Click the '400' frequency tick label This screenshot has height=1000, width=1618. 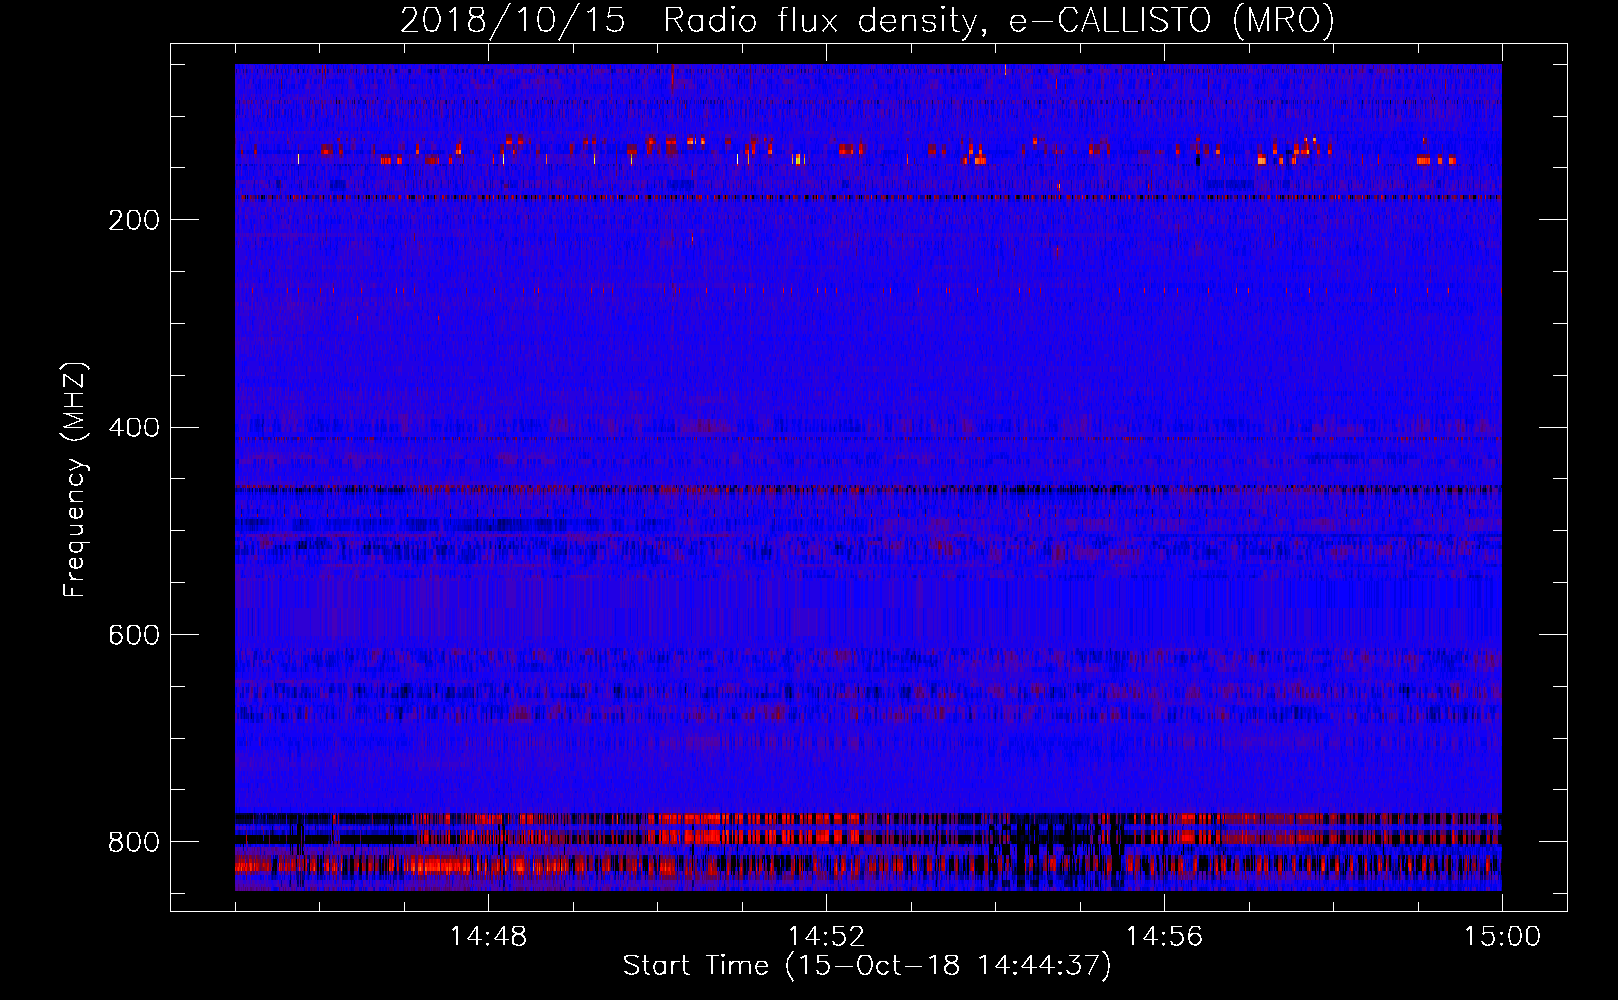point(133,428)
